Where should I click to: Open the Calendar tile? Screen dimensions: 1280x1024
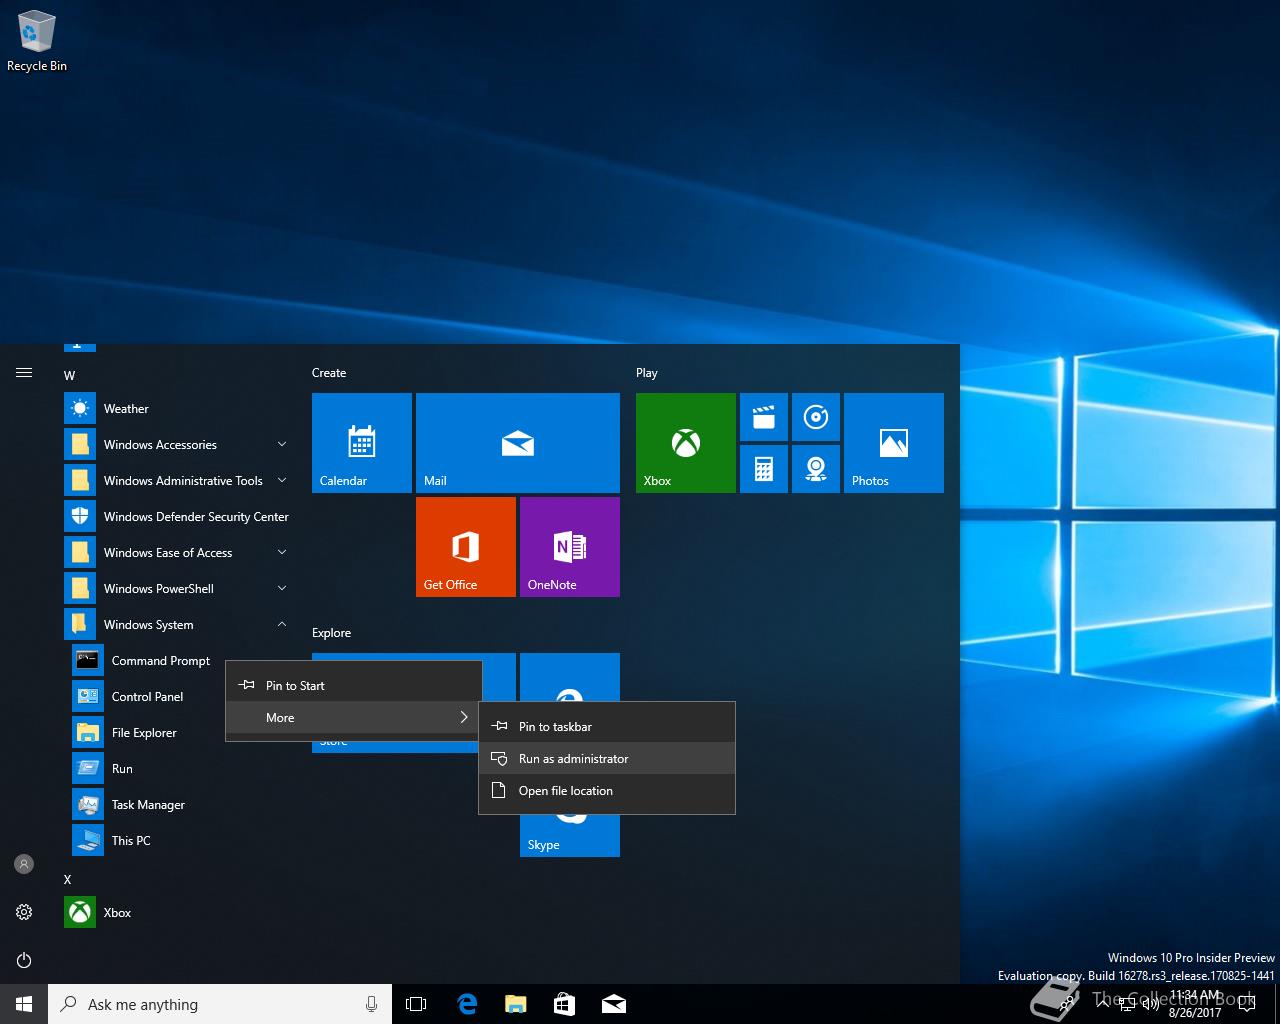[362, 443]
